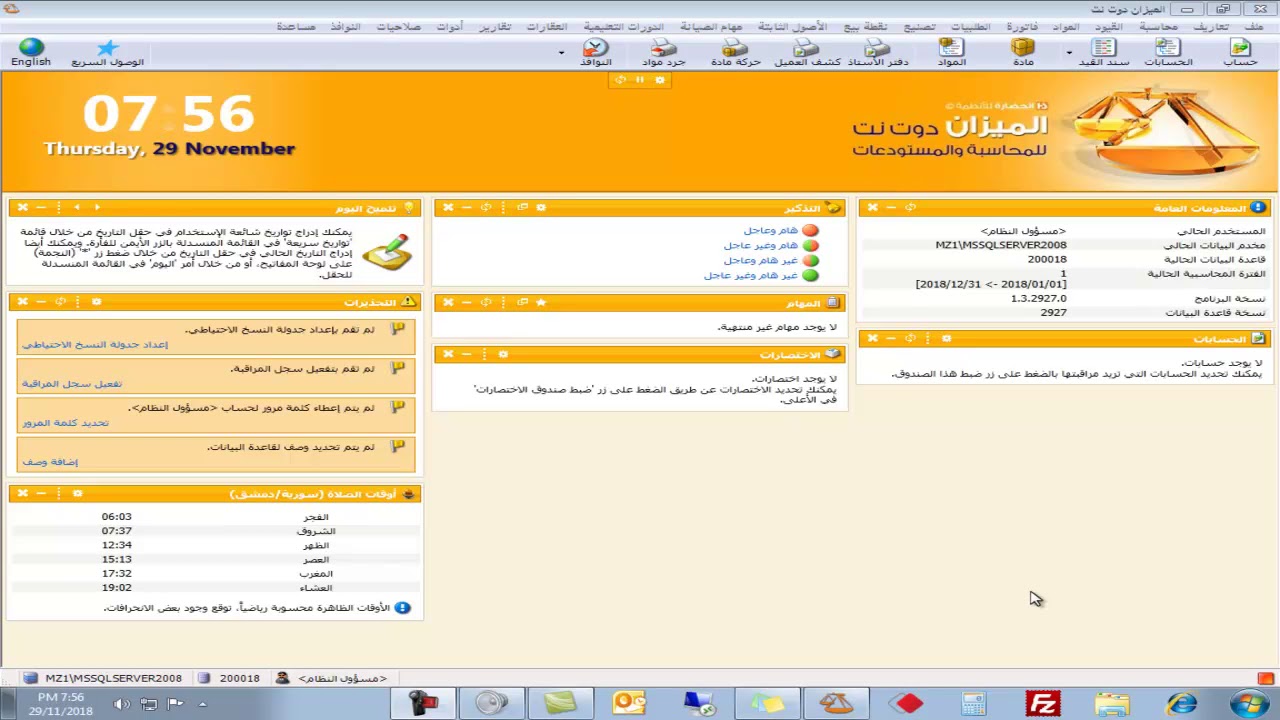Refresh the التذكير (Reminder) panel
The image size is (1280, 720).
coord(485,207)
